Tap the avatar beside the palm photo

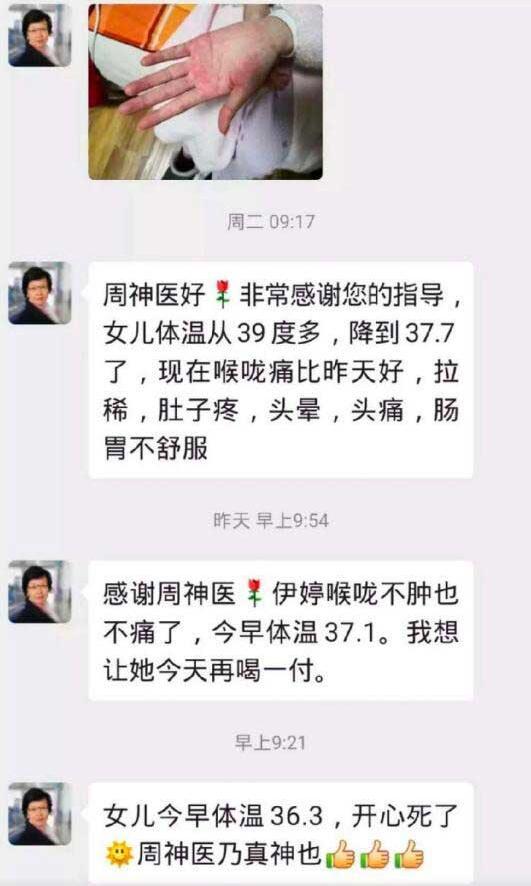[x=40, y=35]
